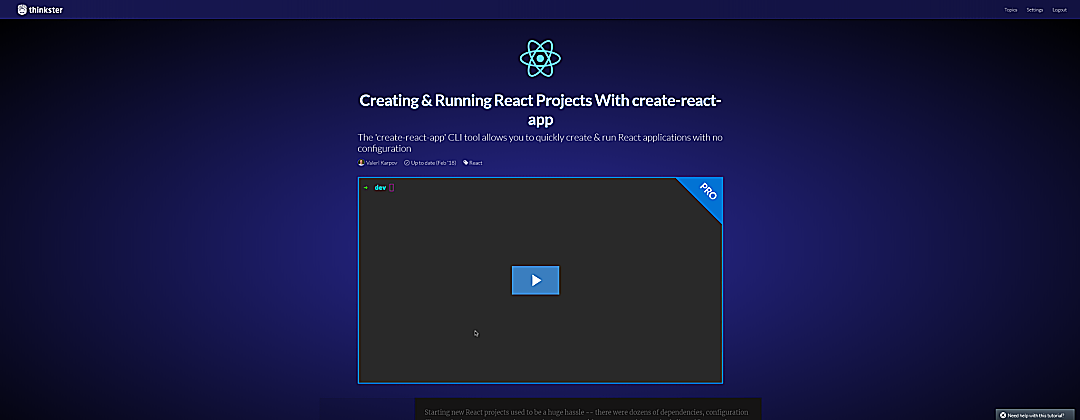This screenshot has height=420, width=1080.
Task: Open author Valeri Karpov's profile
Action: pos(381,163)
